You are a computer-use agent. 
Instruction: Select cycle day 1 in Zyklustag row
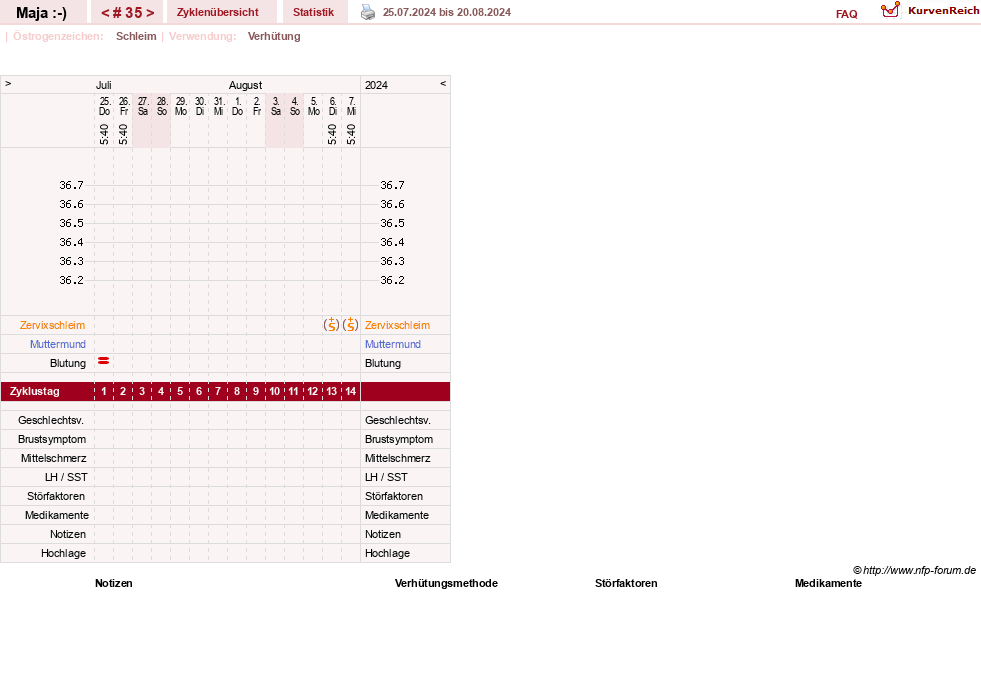coord(104,392)
